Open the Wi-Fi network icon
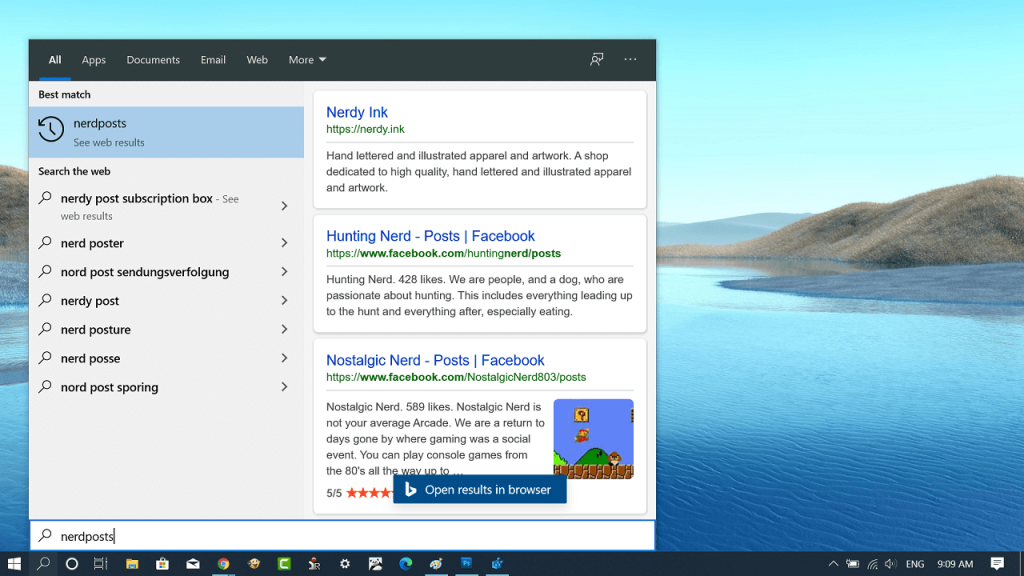The height and width of the screenshot is (576, 1024). pos(872,564)
